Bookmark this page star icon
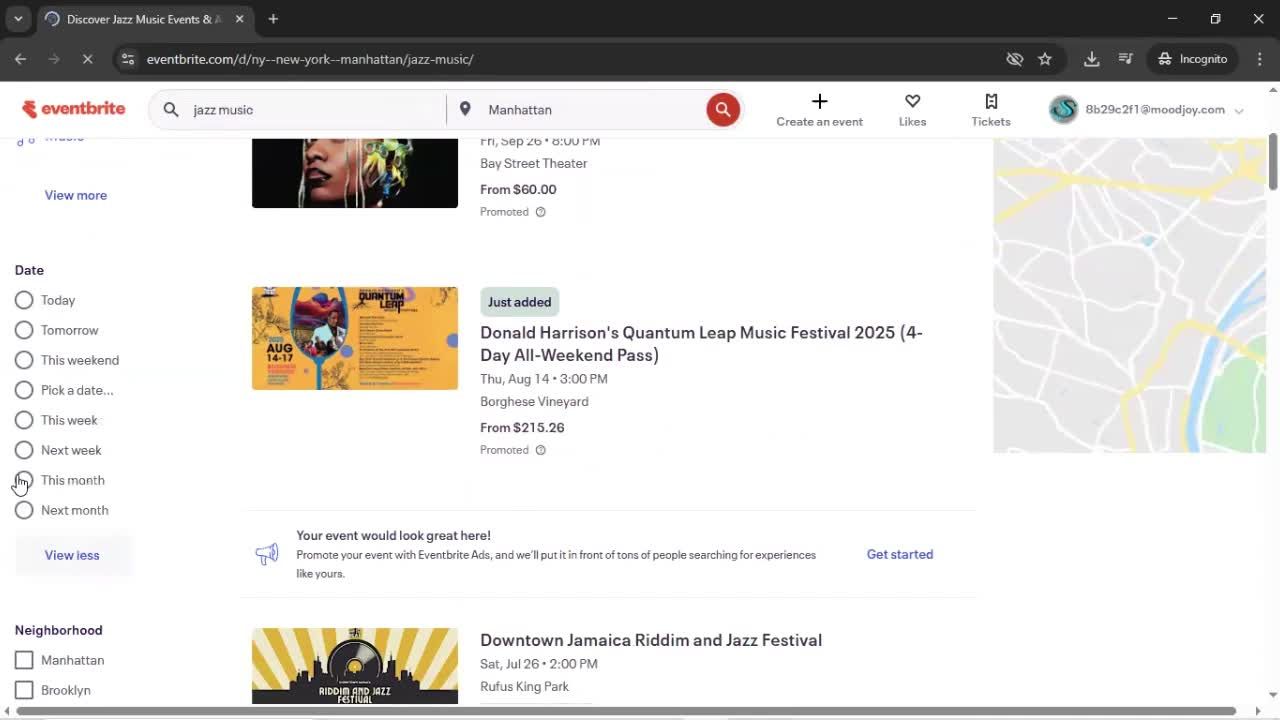Screen dimensions: 1280x720 (1045, 59)
